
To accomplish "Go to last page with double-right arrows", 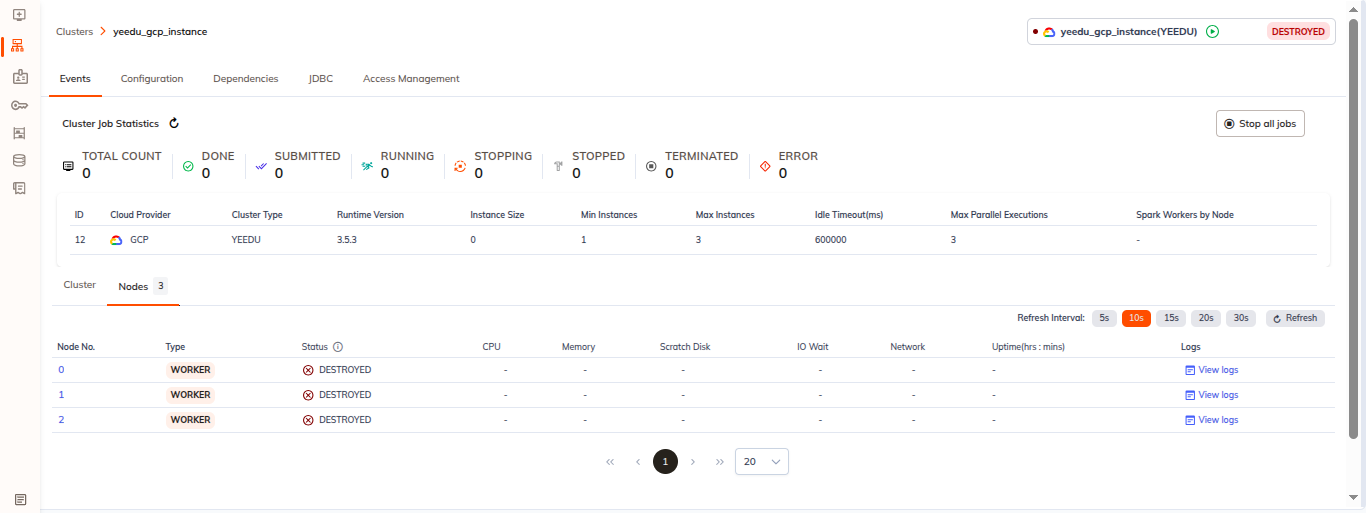I will (x=720, y=462).
